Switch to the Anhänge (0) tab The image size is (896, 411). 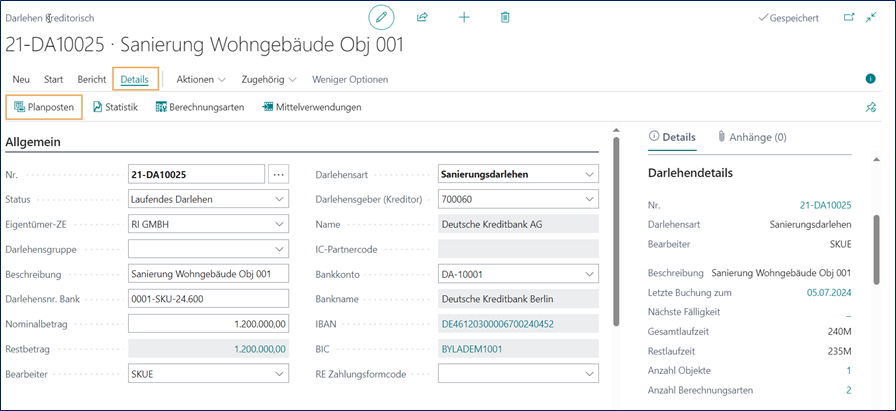[752, 137]
